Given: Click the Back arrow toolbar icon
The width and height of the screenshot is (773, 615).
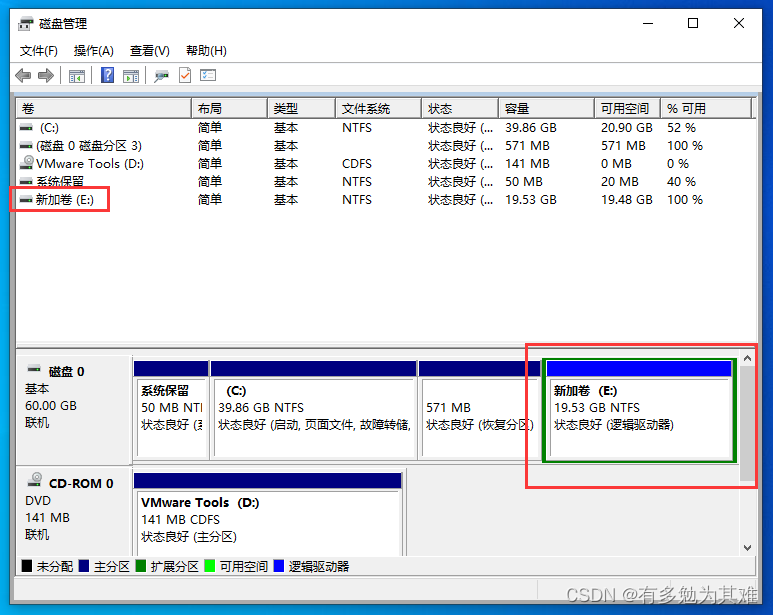Looking at the screenshot, I should (23, 75).
